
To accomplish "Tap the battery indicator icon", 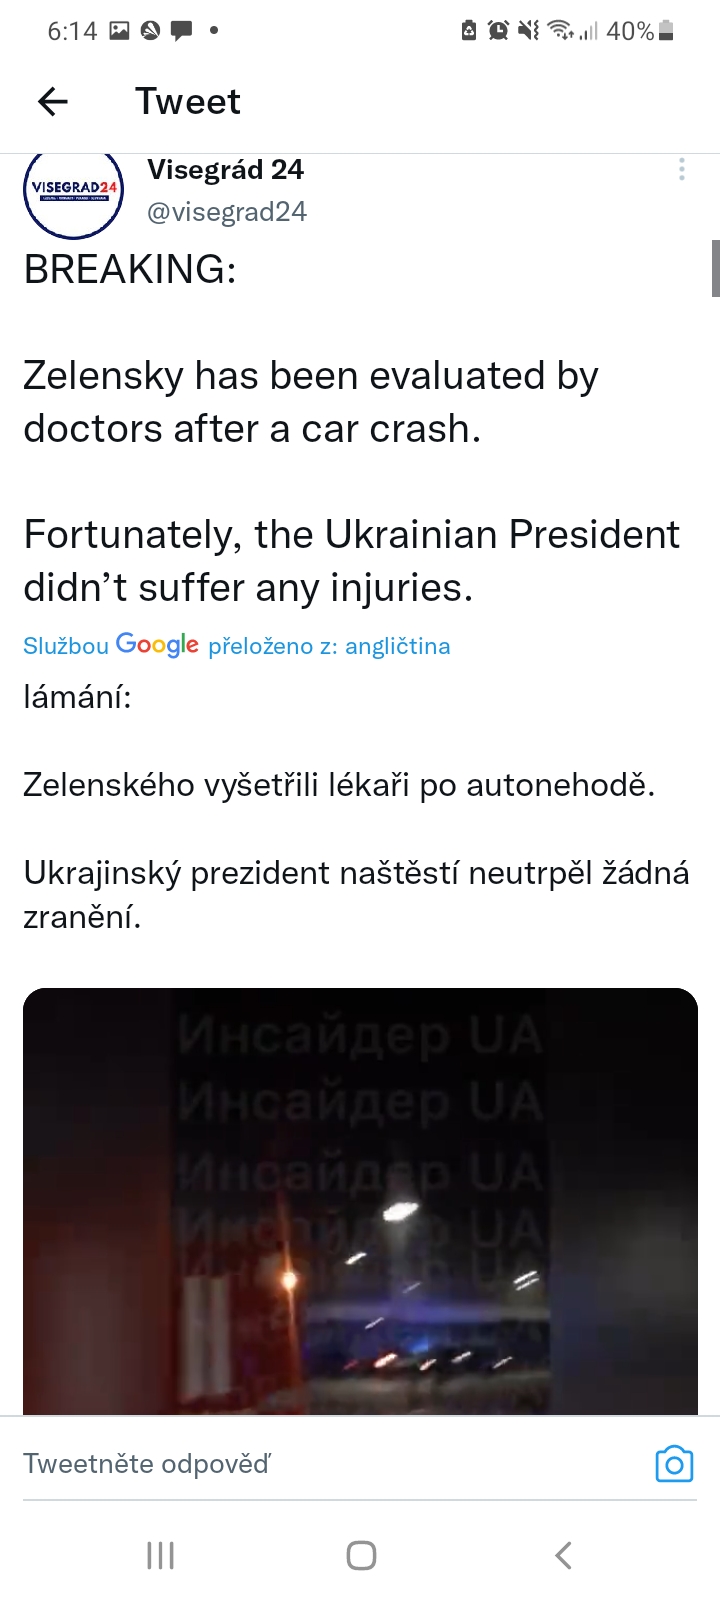I will 667,31.
